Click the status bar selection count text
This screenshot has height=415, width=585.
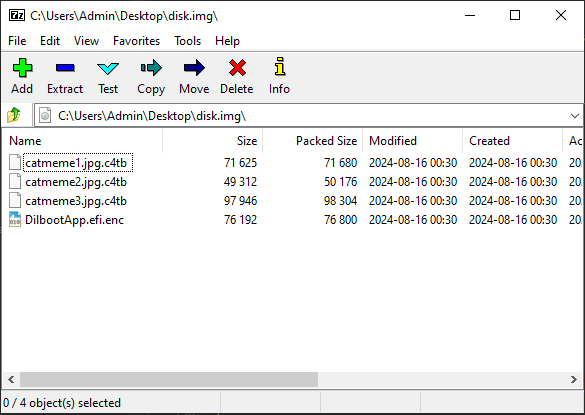[62, 403]
